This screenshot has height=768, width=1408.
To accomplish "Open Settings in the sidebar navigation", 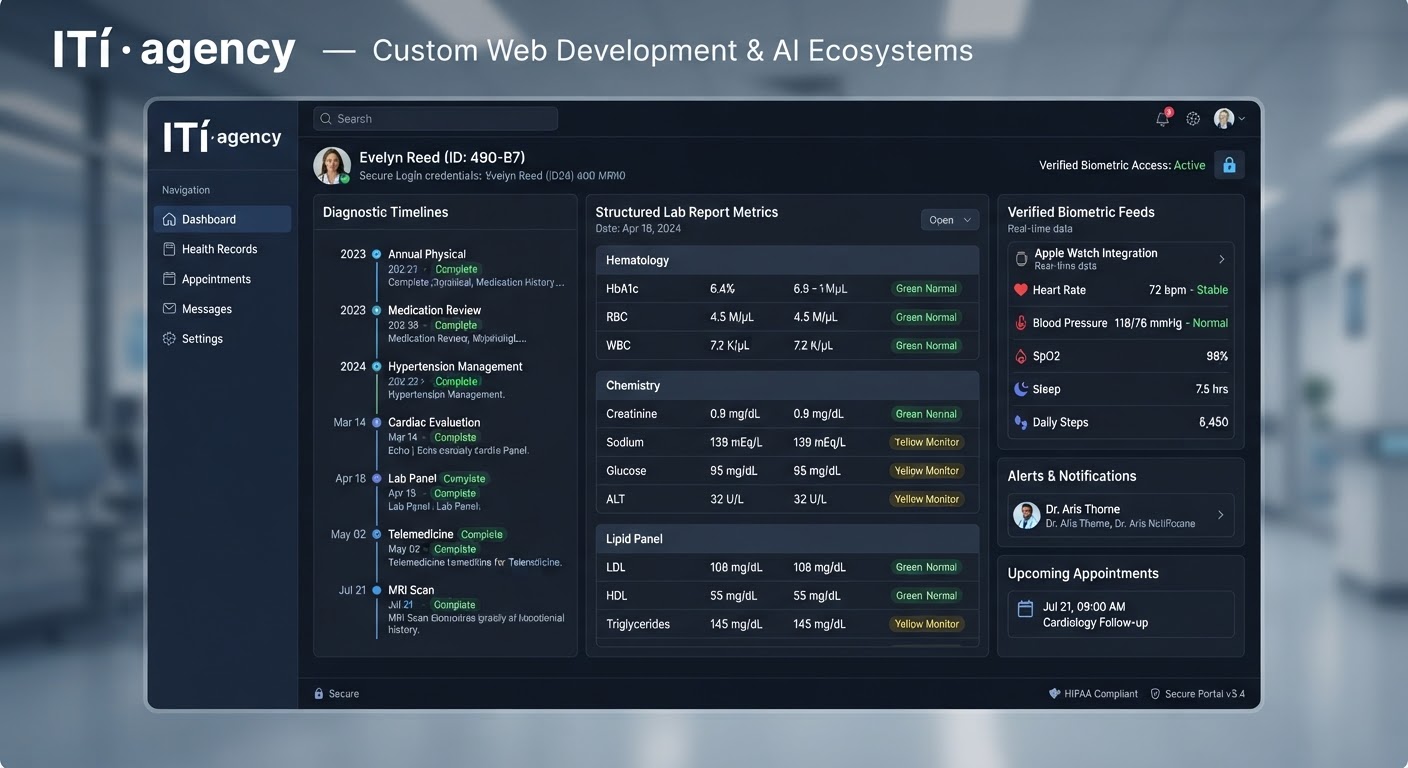I will point(222,339).
